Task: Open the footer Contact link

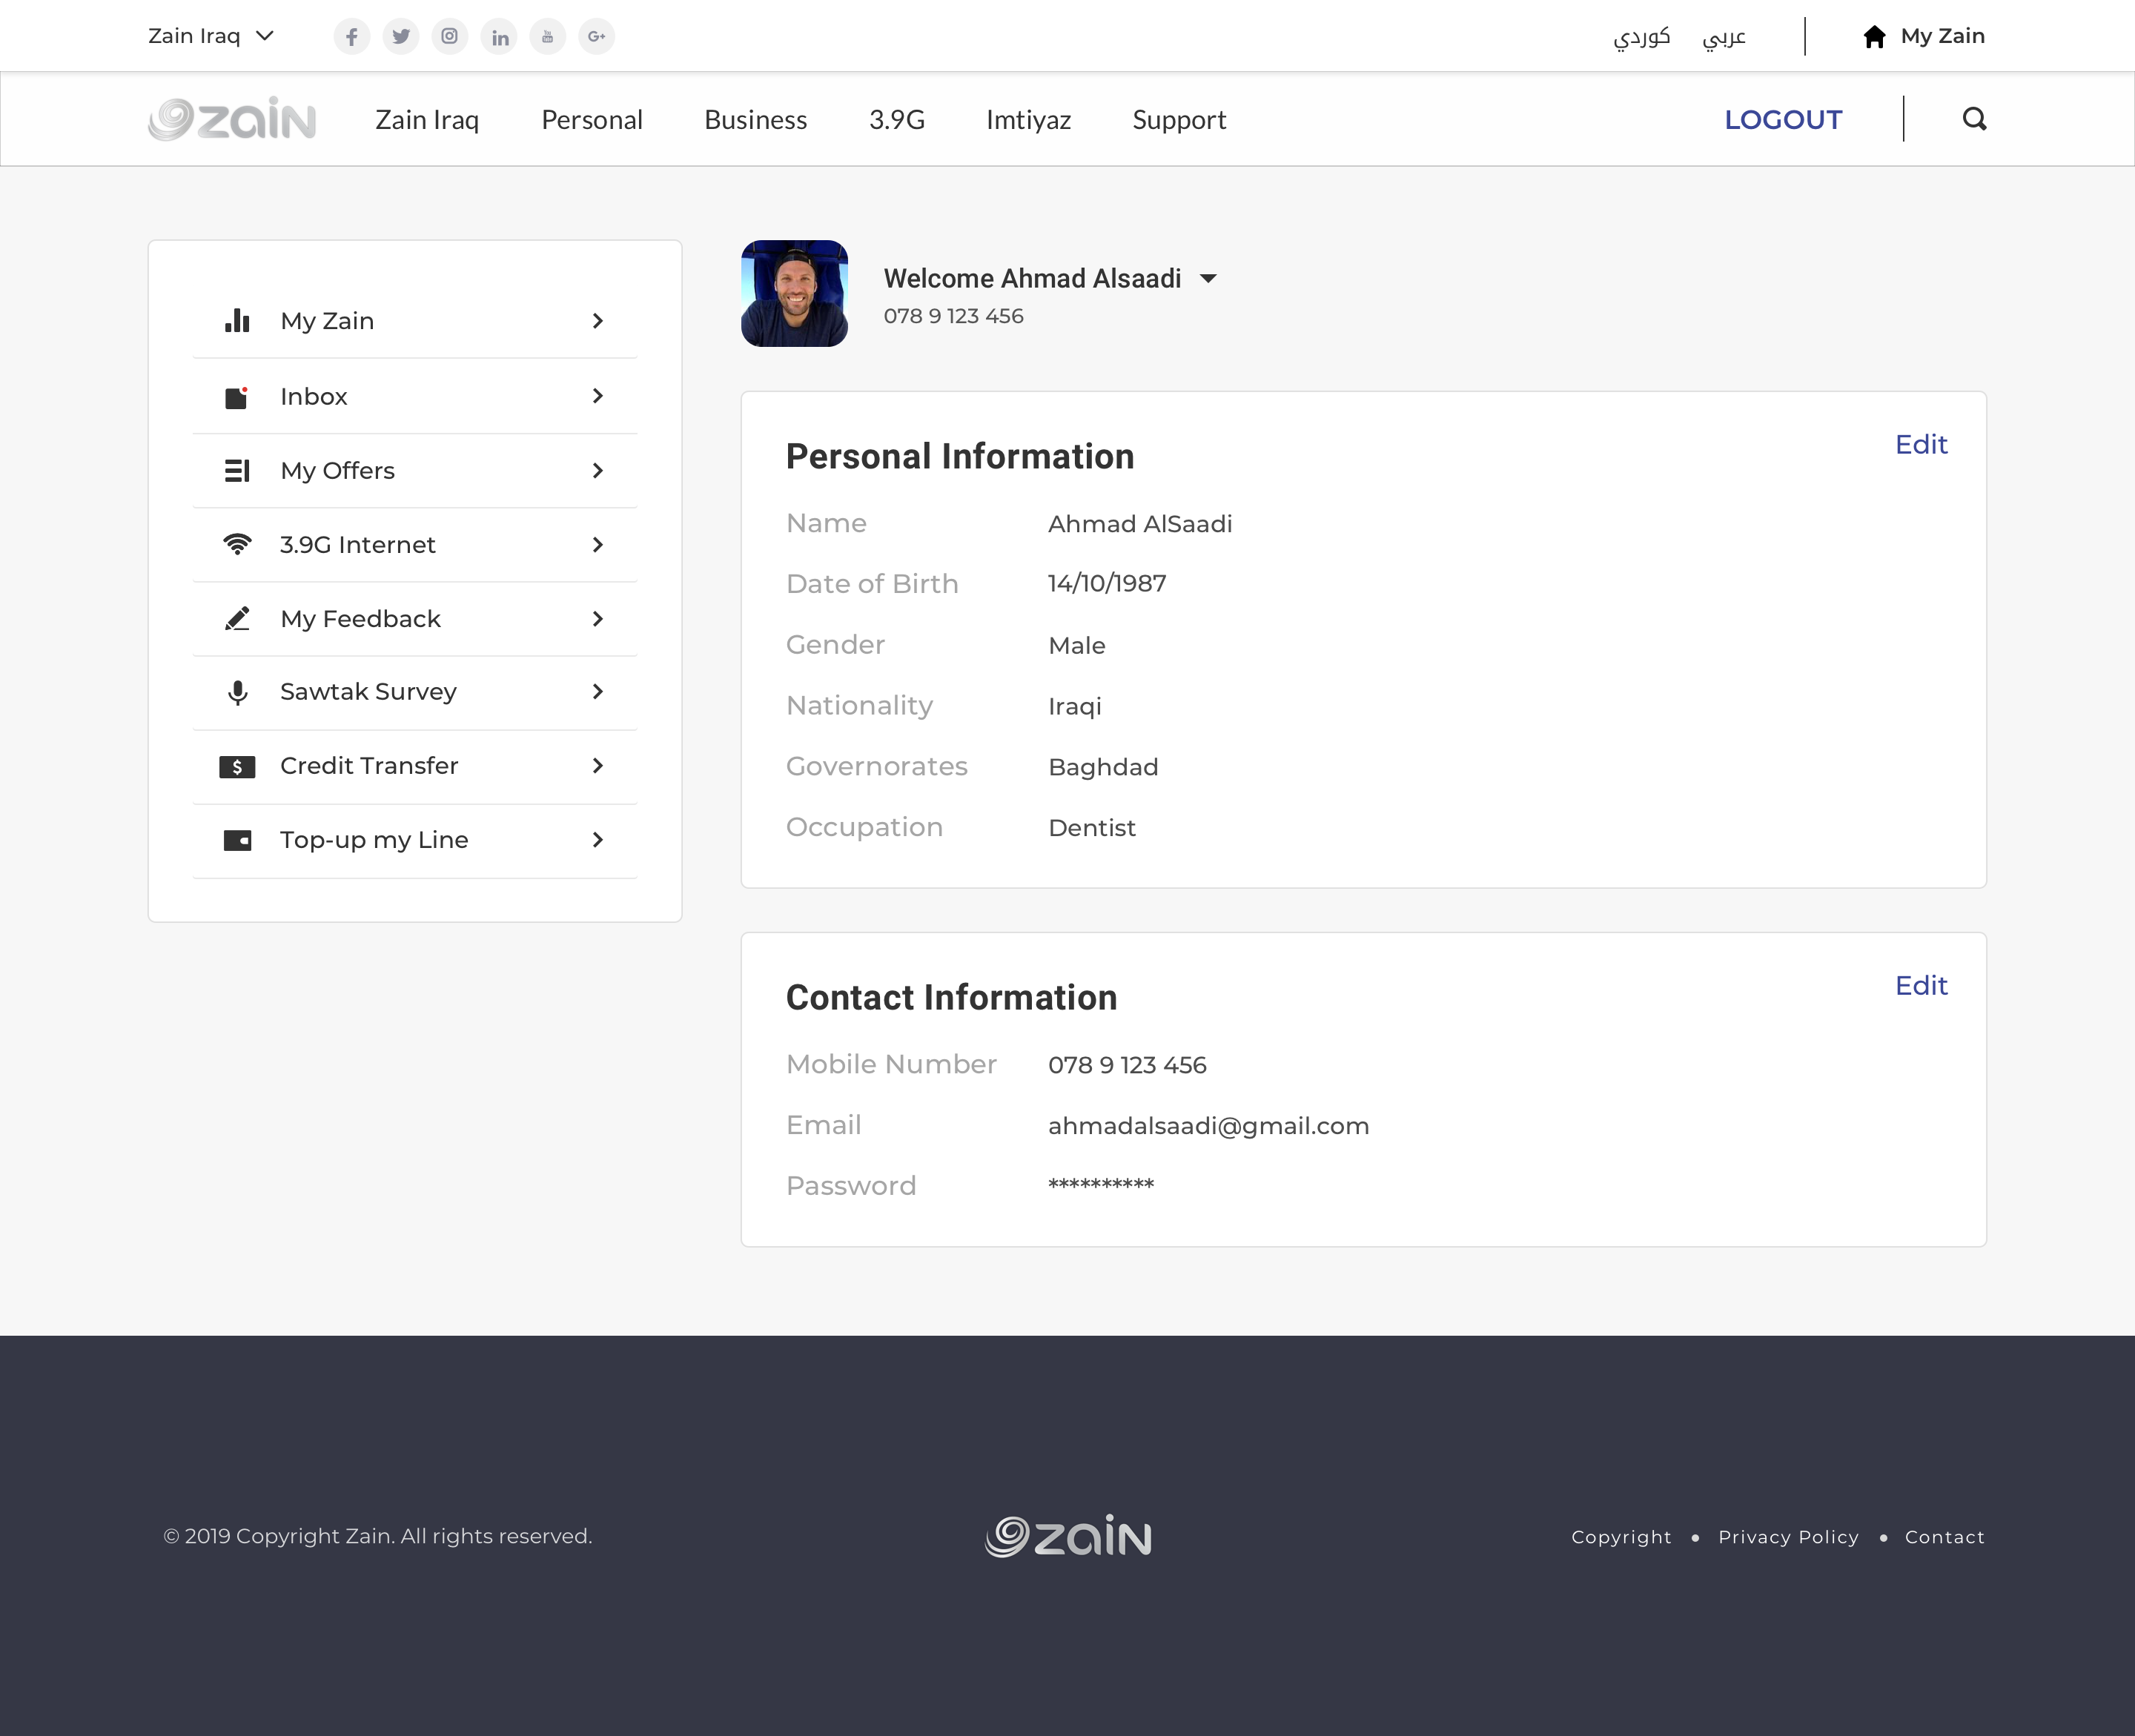Action: 1944,1537
